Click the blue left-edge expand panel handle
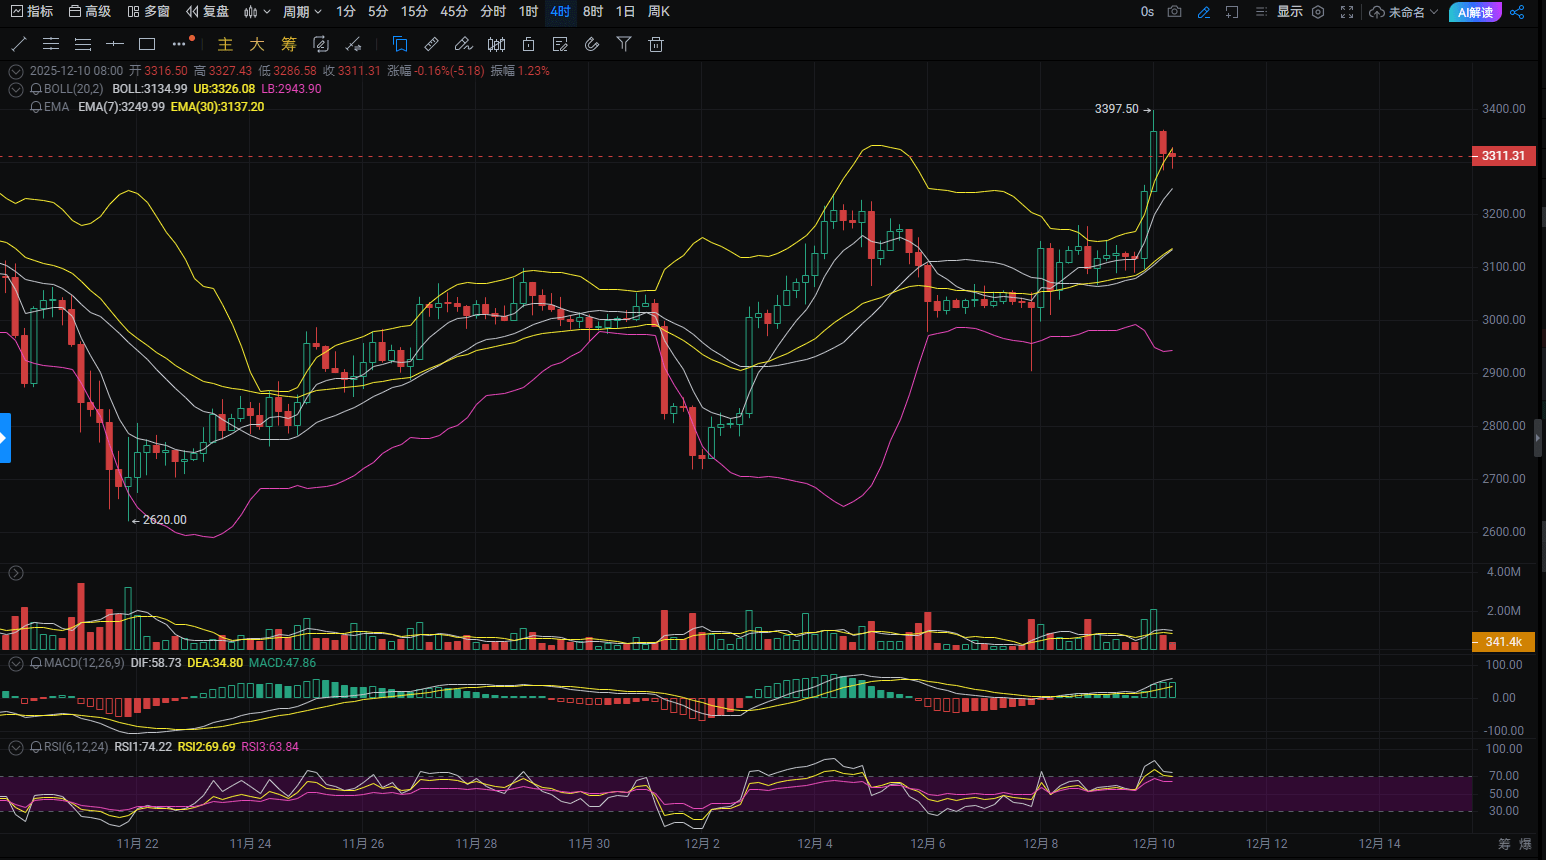Viewport: 1546px width, 860px height. (x=5, y=438)
